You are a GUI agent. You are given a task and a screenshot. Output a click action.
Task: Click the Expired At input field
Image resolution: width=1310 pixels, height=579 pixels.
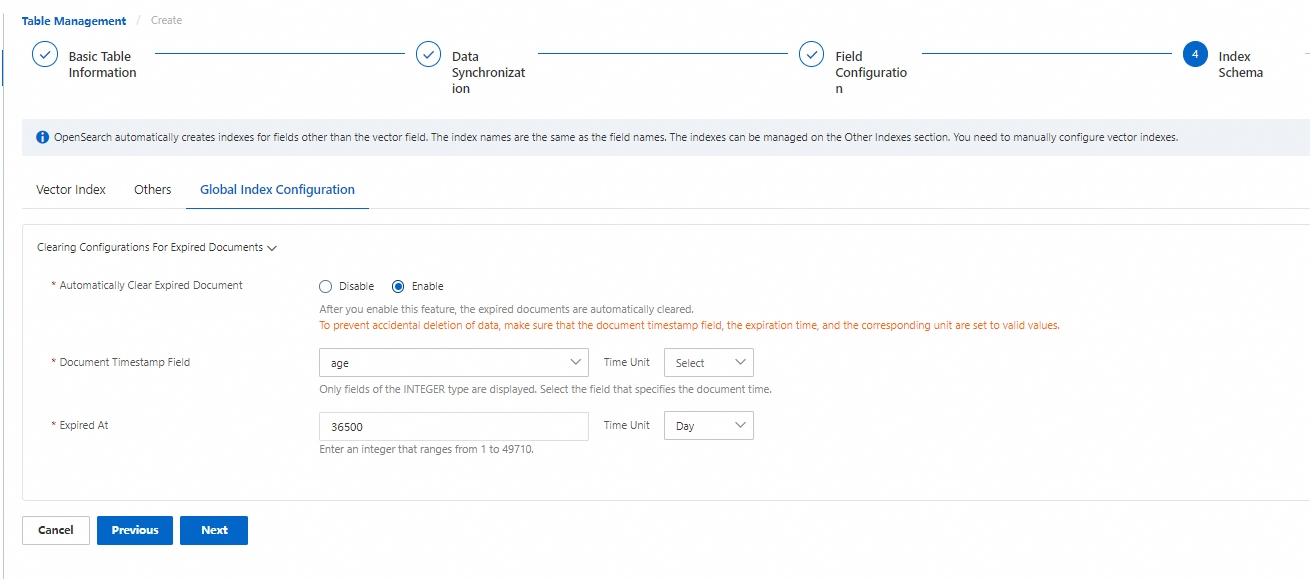(x=453, y=426)
